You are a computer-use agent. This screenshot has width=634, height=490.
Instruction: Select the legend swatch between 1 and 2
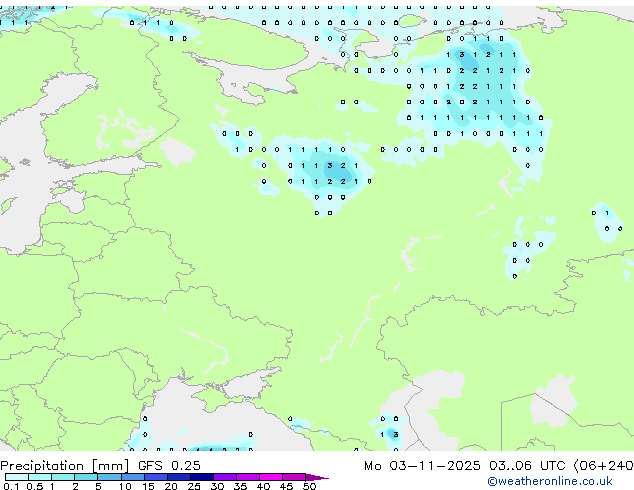coord(63,477)
